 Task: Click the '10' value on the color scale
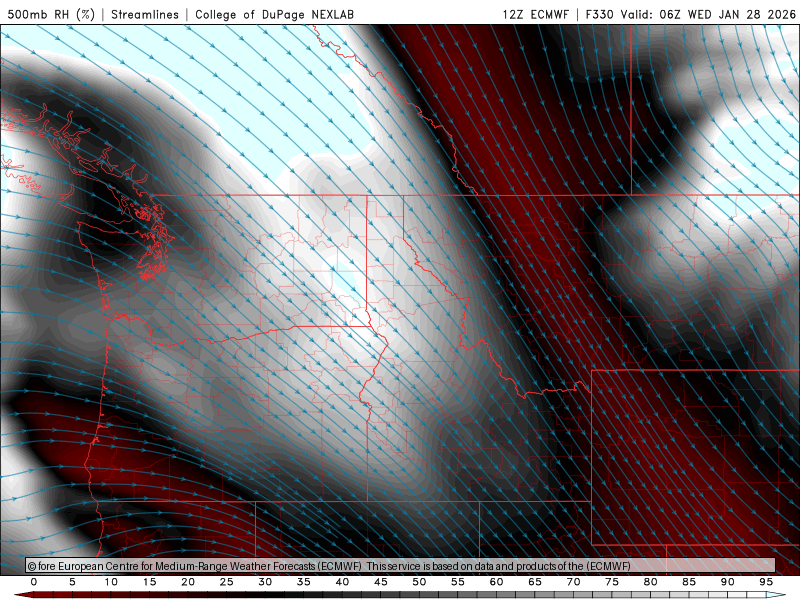[111, 582]
